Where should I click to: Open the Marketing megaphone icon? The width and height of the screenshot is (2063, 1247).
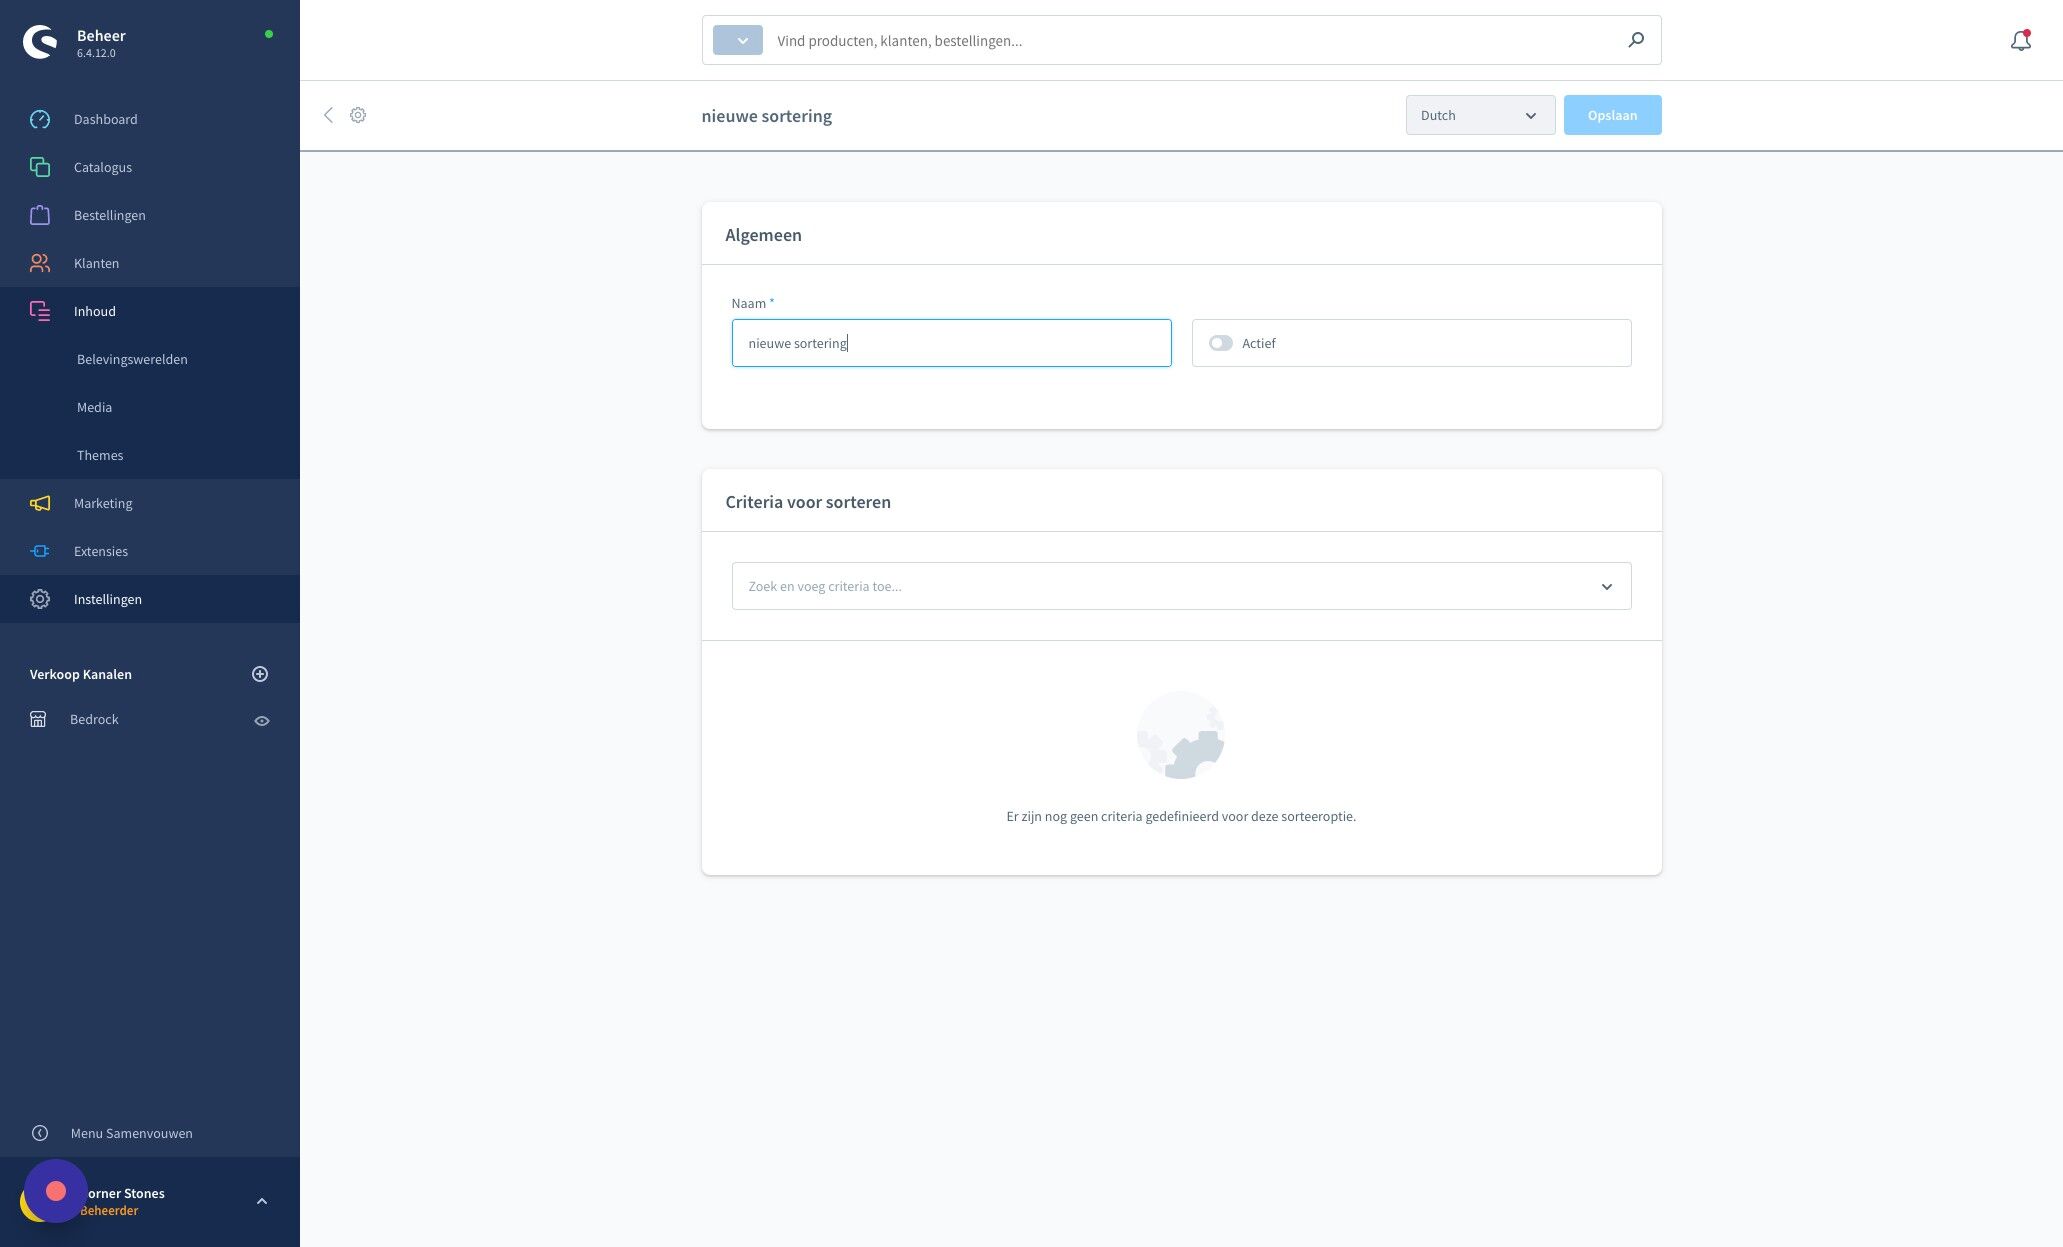[40, 503]
